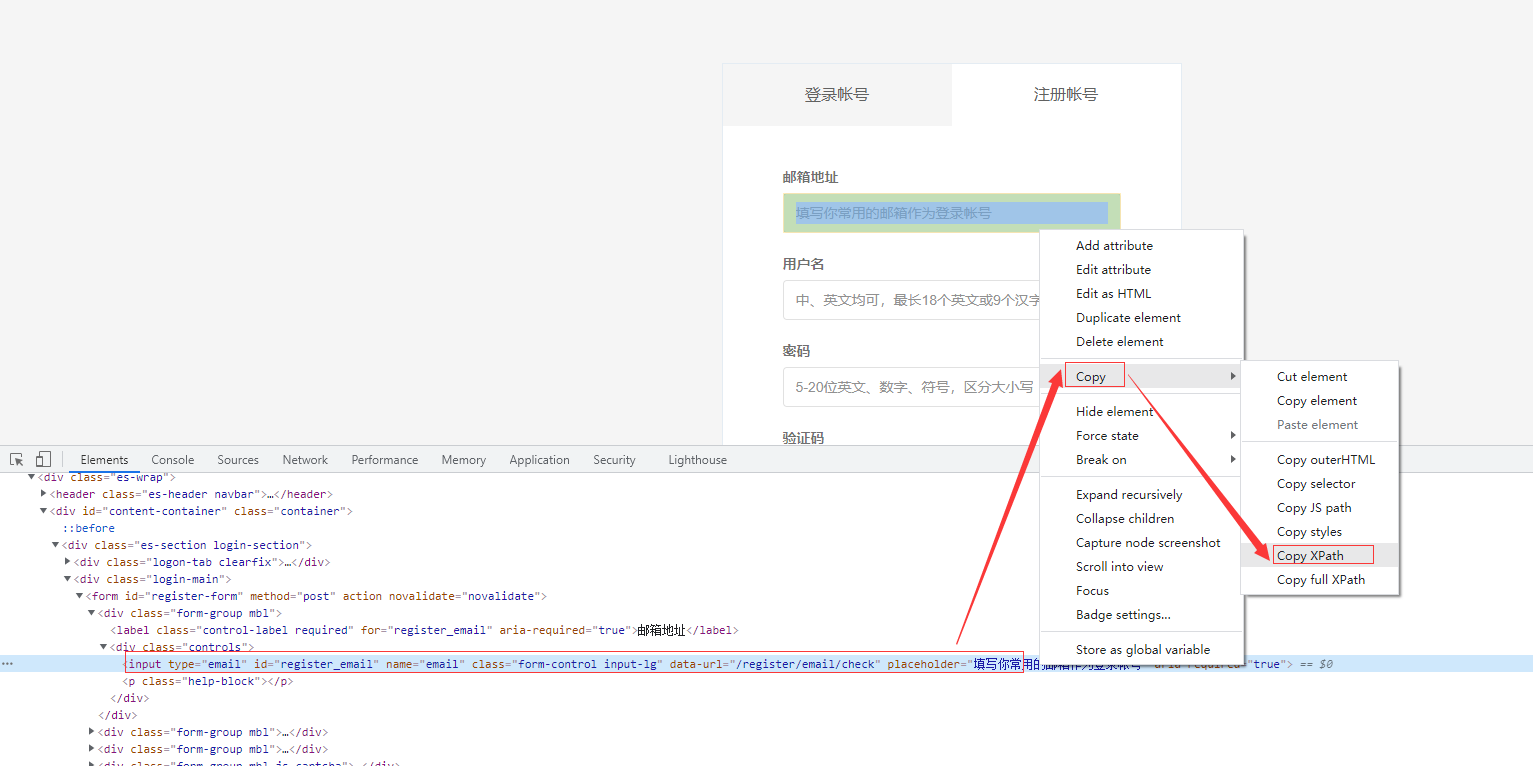
Task: Open the Lighthouse tab
Action: (x=697, y=460)
